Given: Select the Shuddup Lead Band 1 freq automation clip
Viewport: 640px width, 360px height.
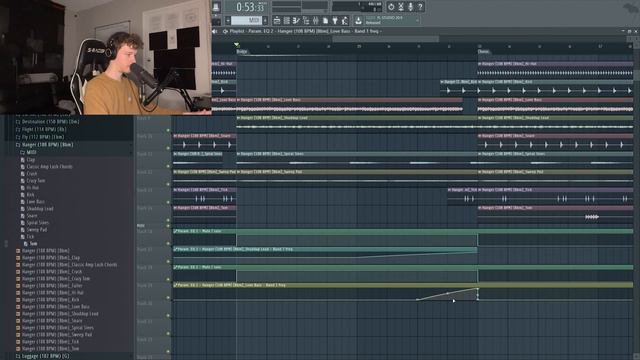Looking at the screenshot, I should point(325,256).
